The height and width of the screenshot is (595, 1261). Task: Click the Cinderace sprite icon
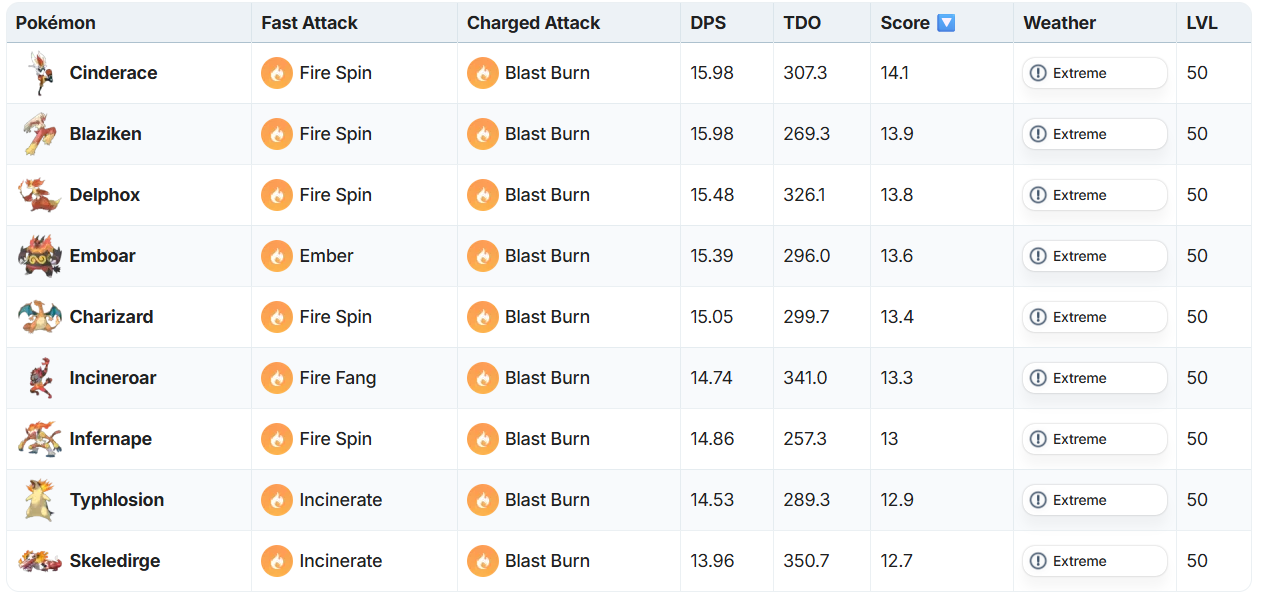[38, 73]
